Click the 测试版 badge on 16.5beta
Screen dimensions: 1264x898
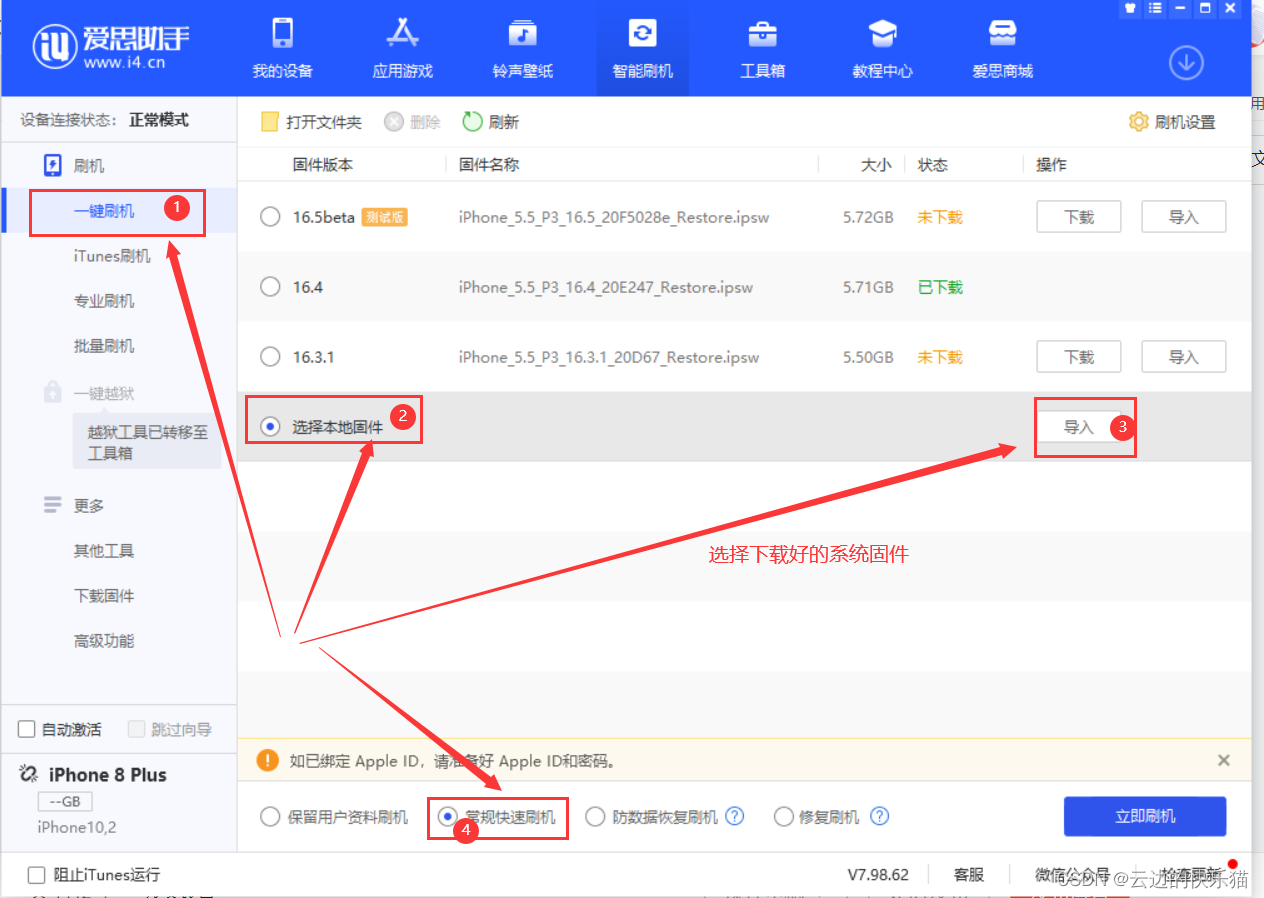pos(384,217)
